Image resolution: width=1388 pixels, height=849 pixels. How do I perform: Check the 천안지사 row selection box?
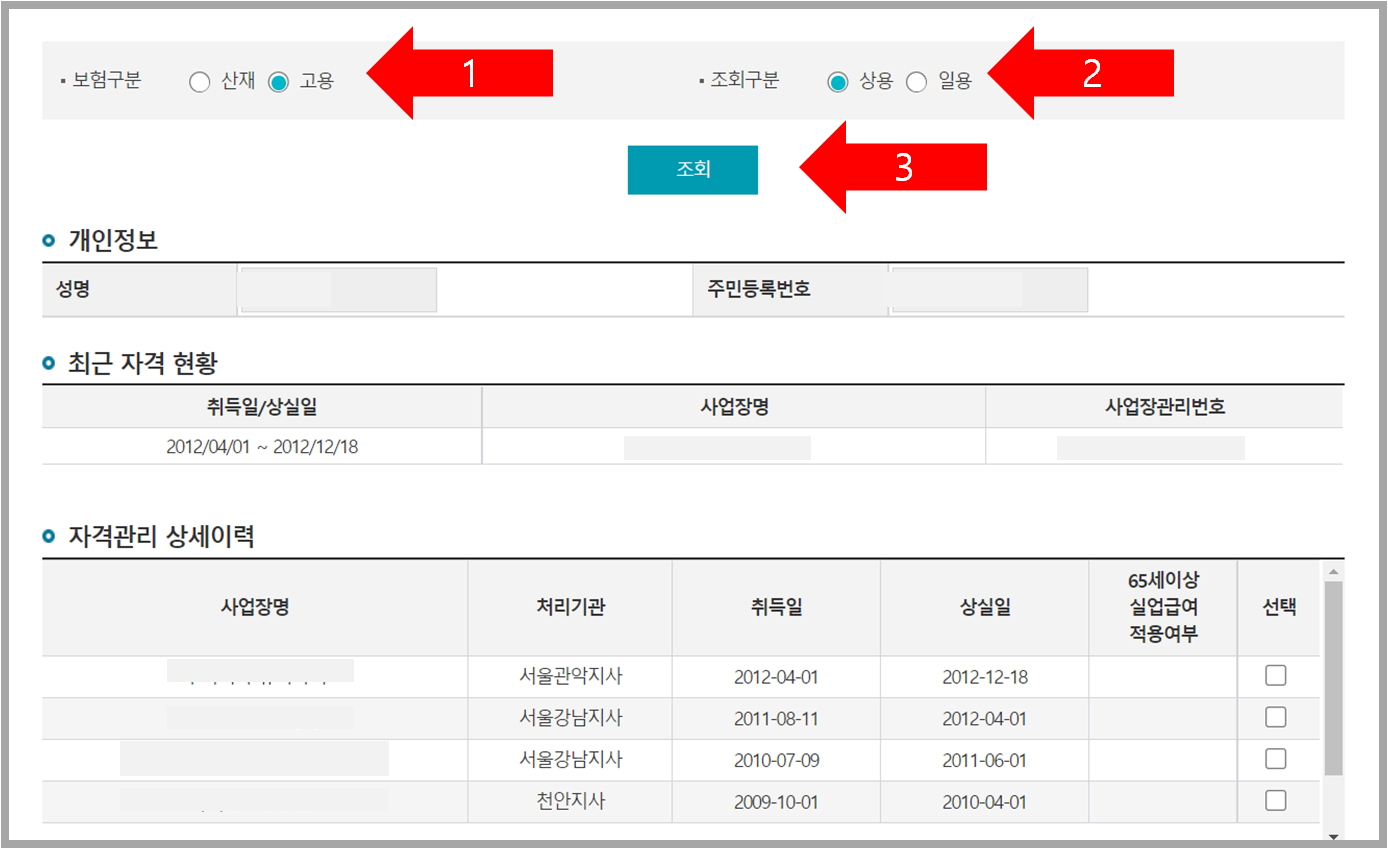(1276, 801)
